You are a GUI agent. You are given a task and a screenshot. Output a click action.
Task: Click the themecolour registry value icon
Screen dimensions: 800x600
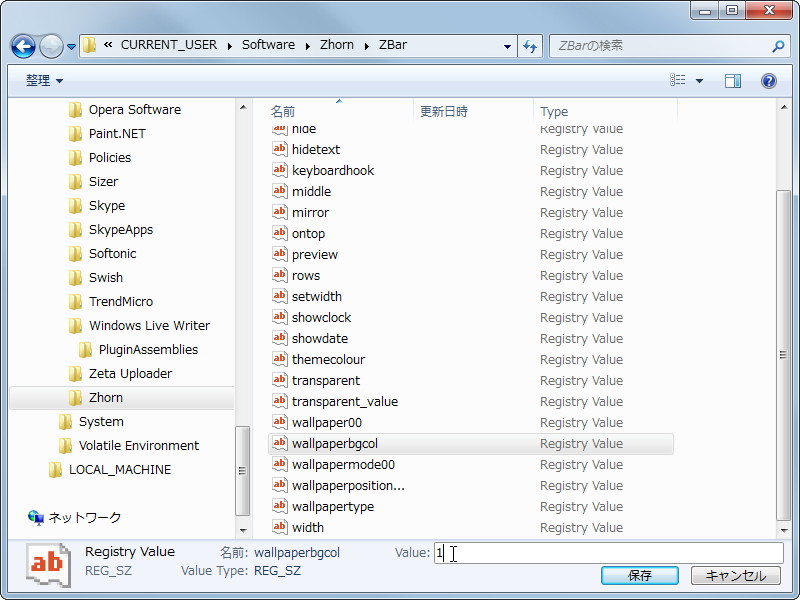click(x=279, y=359)
